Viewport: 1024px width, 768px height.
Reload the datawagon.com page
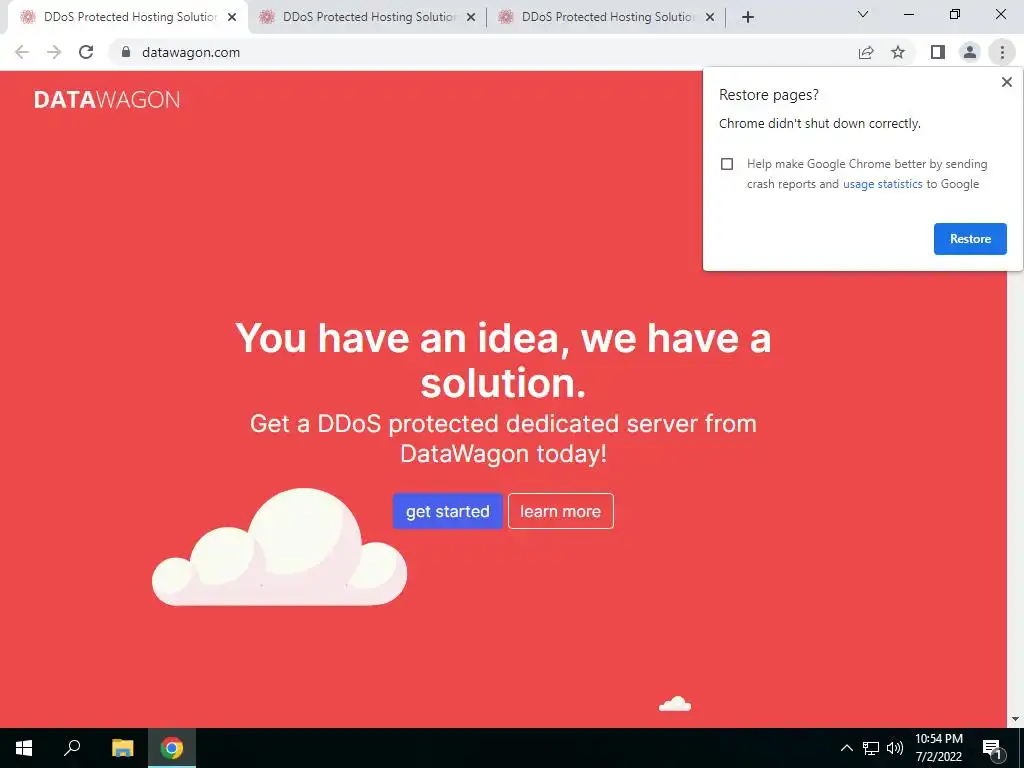coord(86,52)
